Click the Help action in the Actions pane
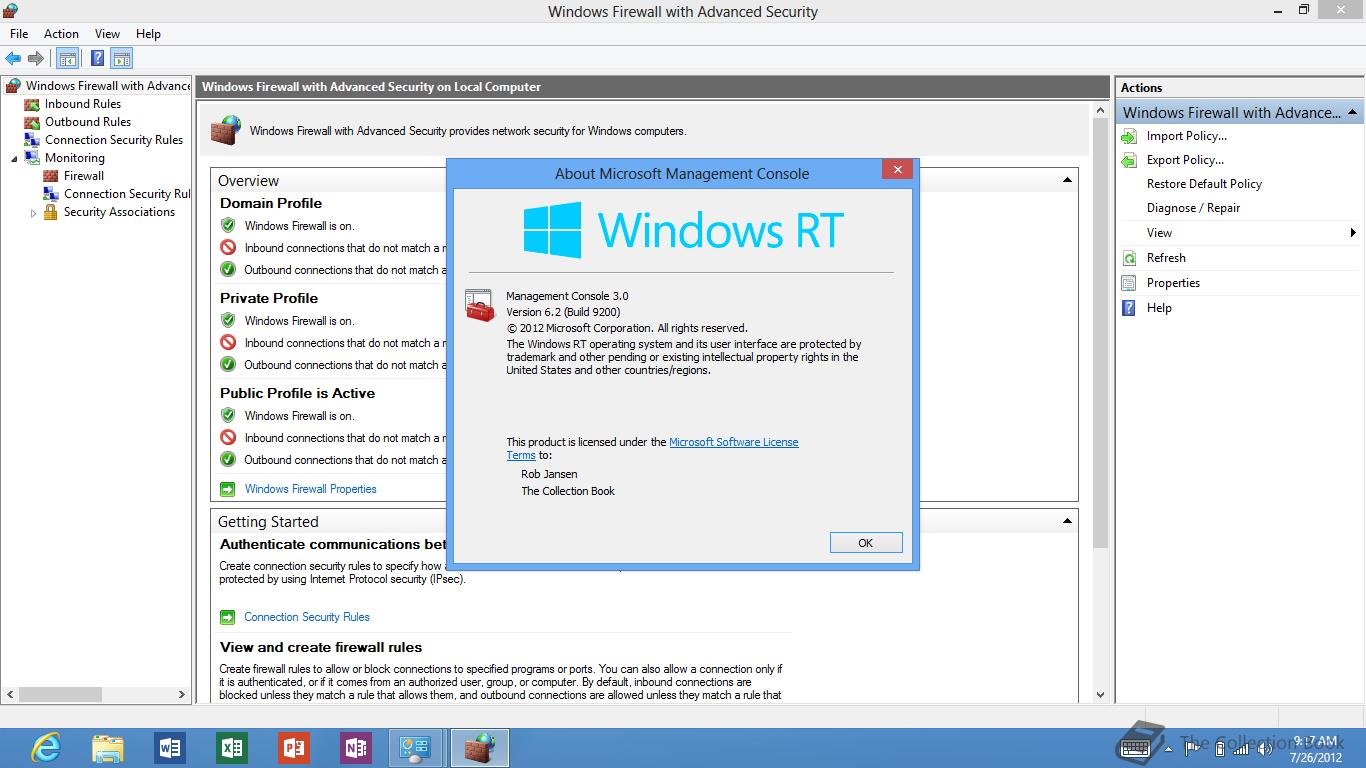Screen dimensions: 1366x768 1159,308
